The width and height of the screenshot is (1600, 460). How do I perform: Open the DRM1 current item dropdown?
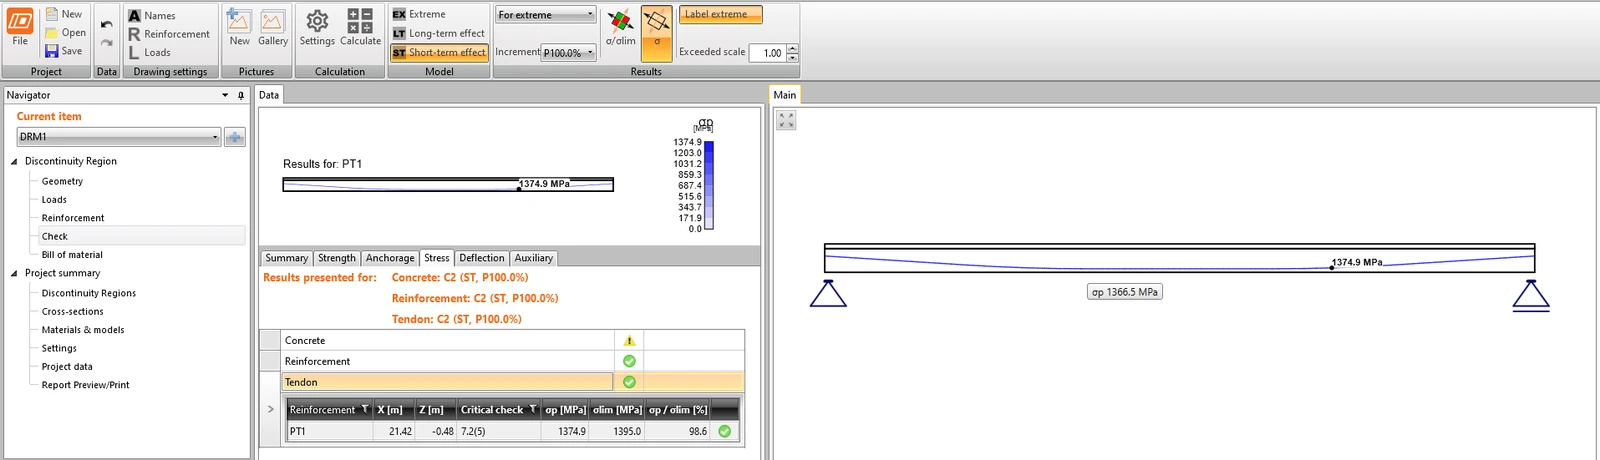118,137
